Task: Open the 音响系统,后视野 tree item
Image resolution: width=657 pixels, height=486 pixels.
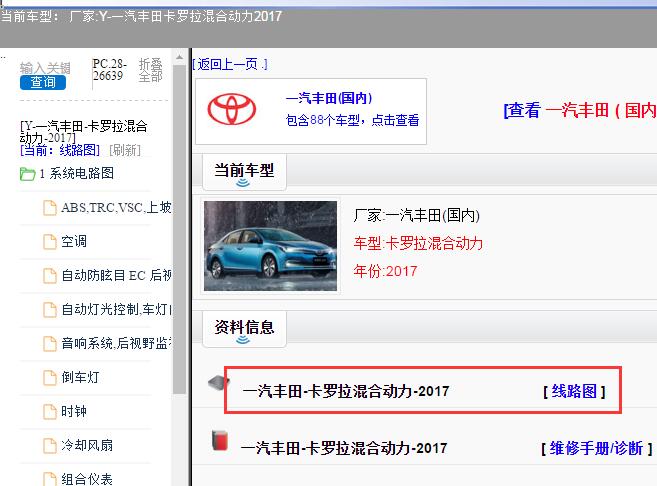Action: coord(116,344)
